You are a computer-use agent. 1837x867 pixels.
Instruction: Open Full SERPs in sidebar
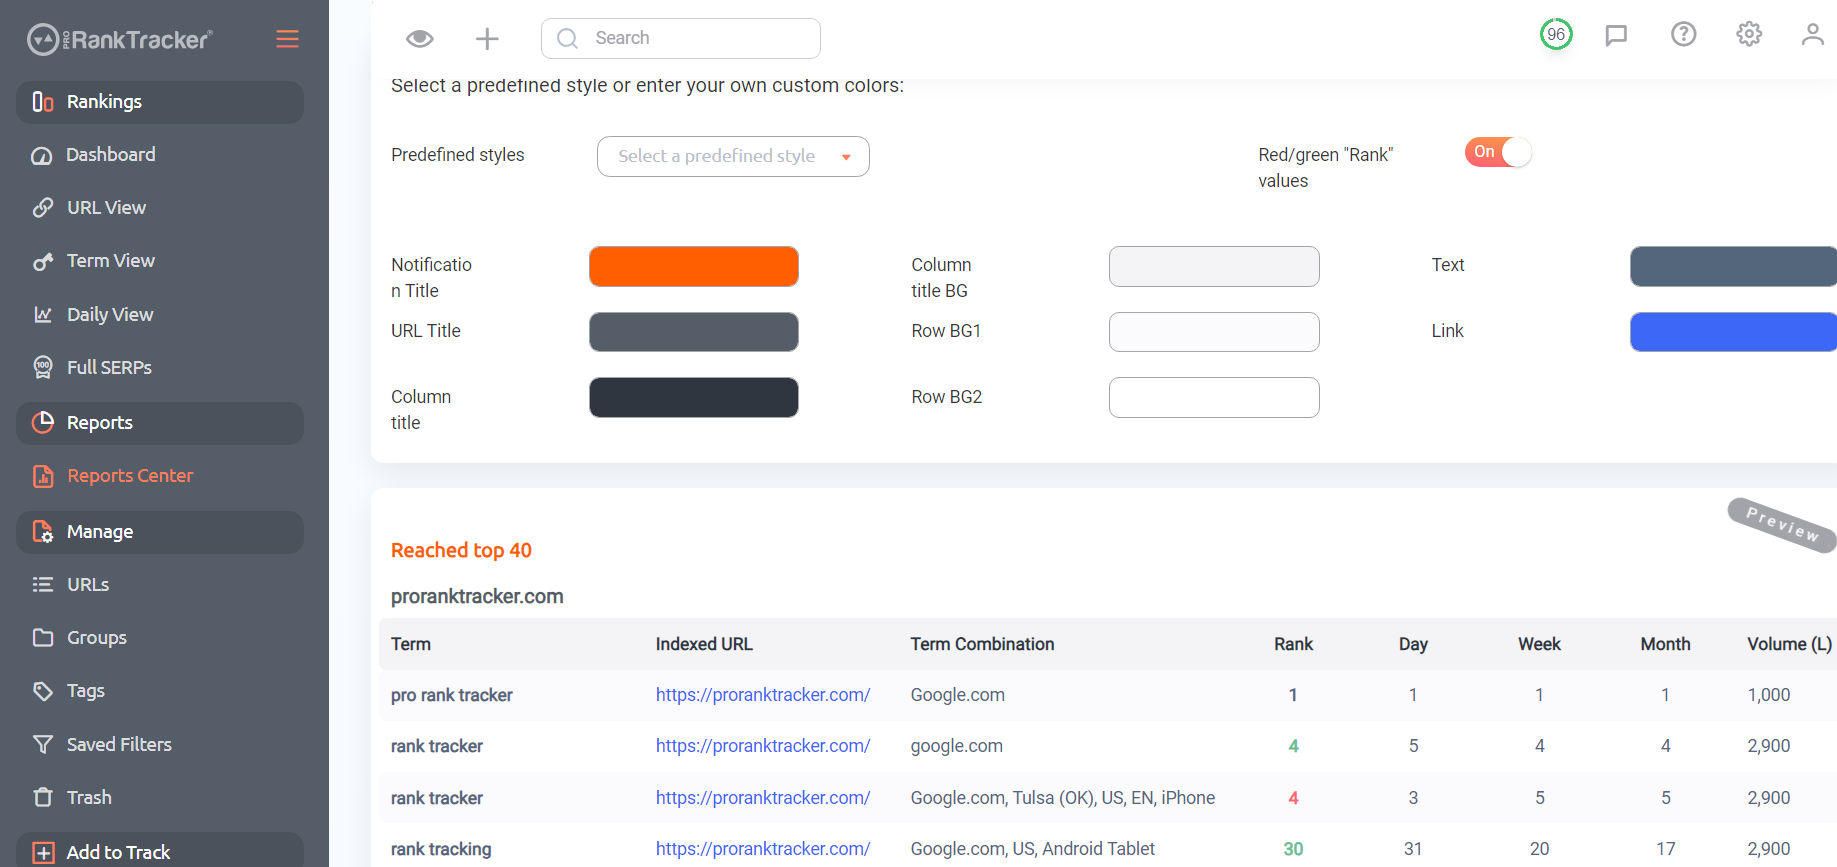(109, 368)
